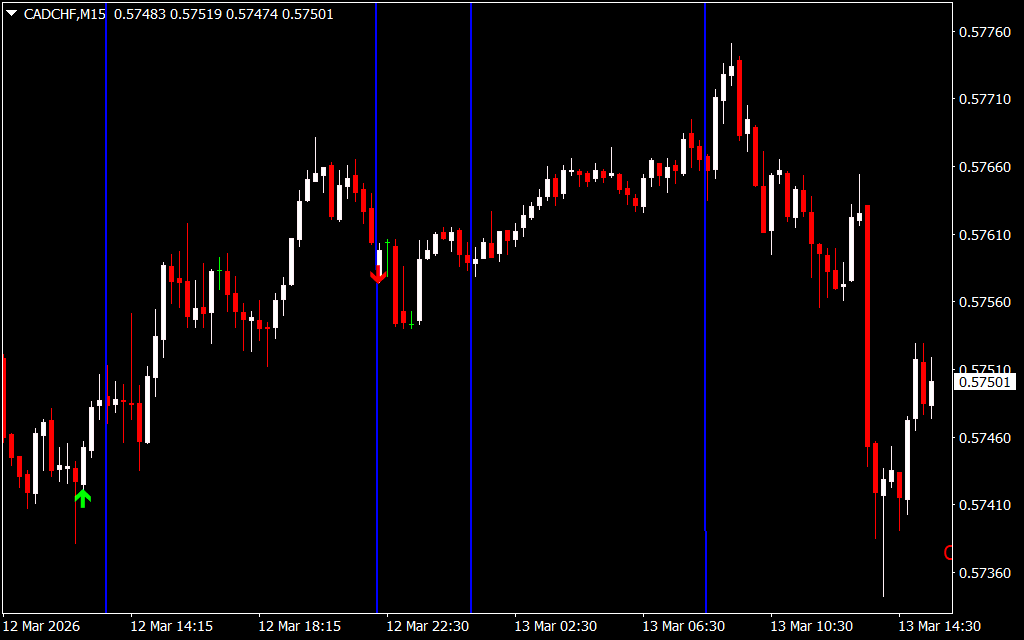This screenshot has height=640, width=1024.
Task: Select blue vertical line left of 13 Mar 02:30
Action: click(471, 400)
